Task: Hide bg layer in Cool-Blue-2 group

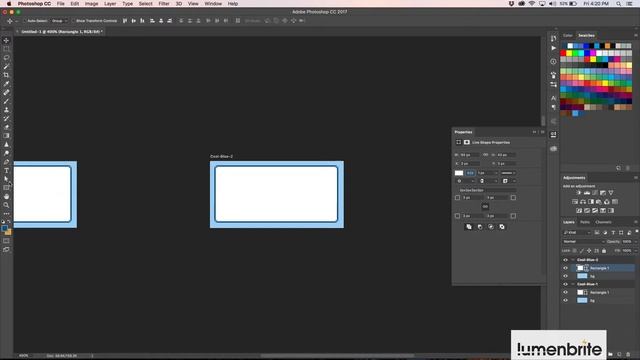Action: click(x=565, y=276)
